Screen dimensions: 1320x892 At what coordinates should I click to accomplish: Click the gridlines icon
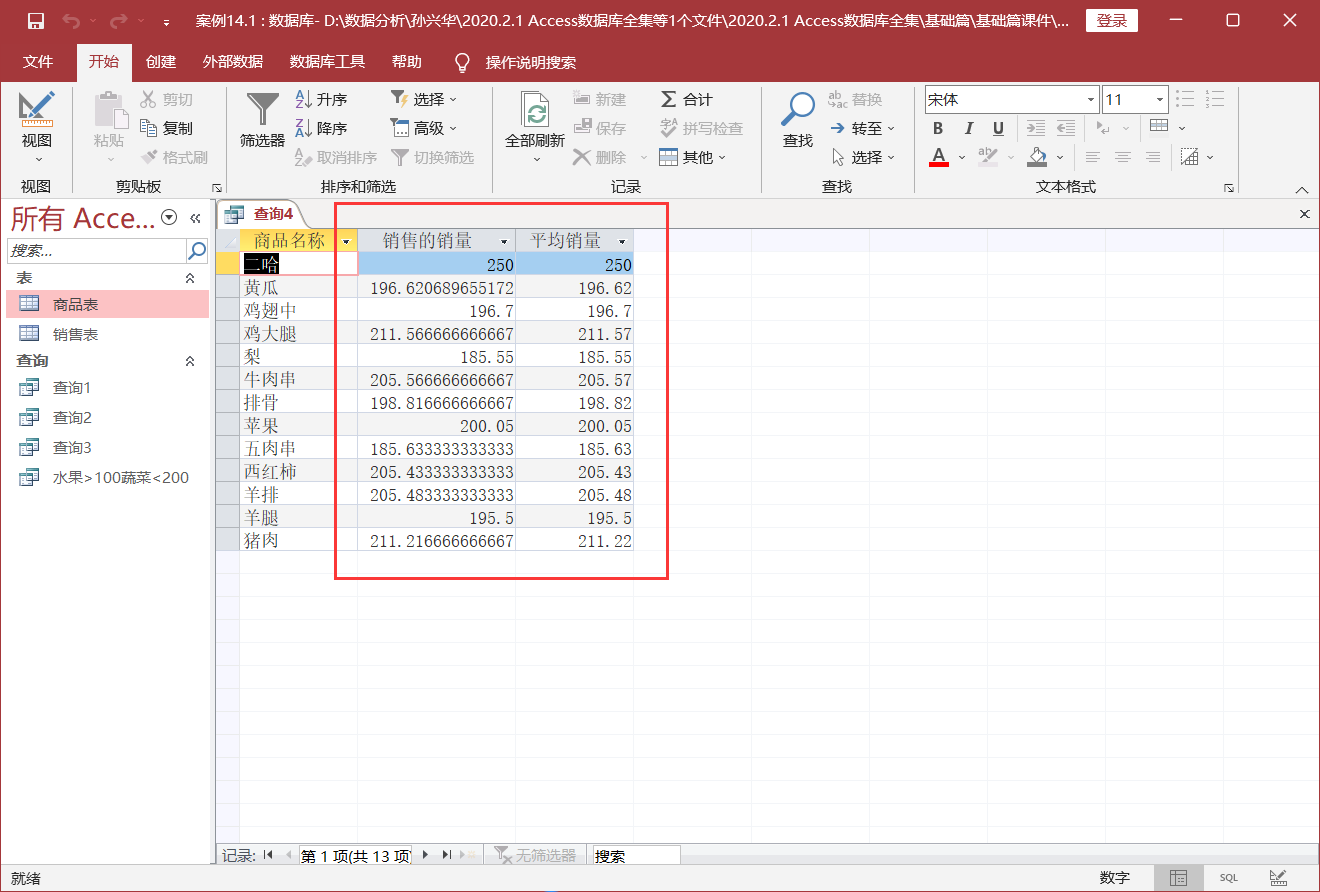tap(1159, 126)
